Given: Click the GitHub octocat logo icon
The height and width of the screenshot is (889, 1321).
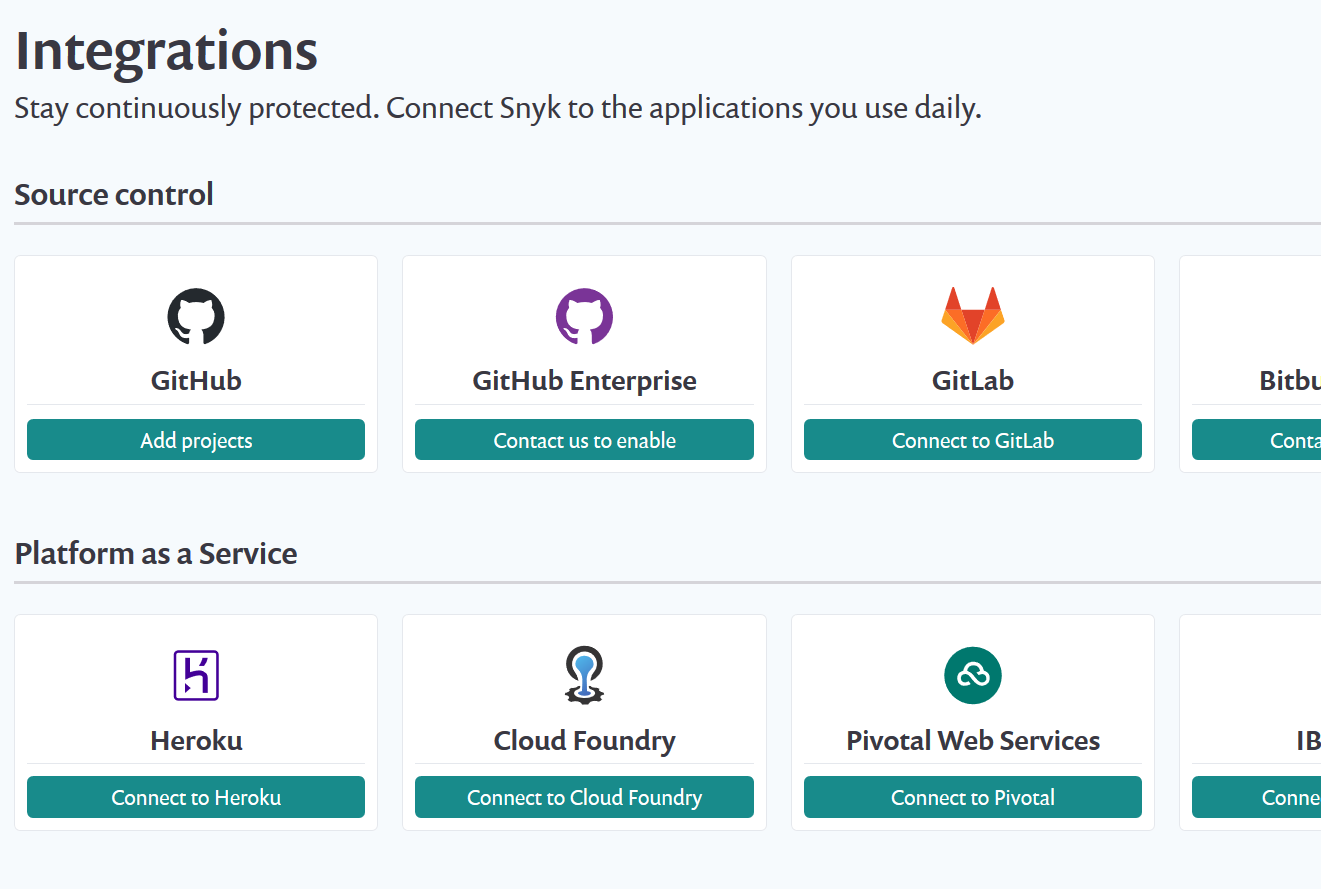Looking at the screenshot, I should tap(196, 317).
